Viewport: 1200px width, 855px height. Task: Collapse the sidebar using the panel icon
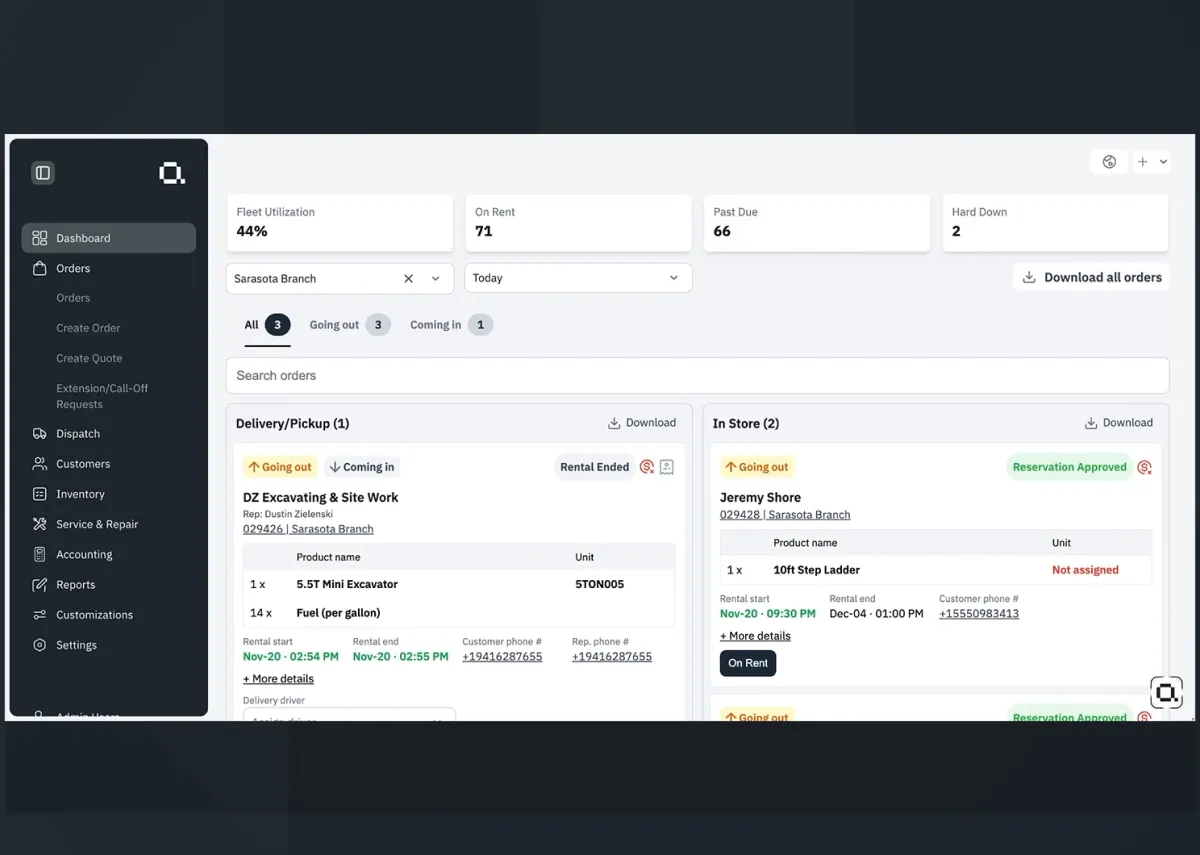(42, 172)
